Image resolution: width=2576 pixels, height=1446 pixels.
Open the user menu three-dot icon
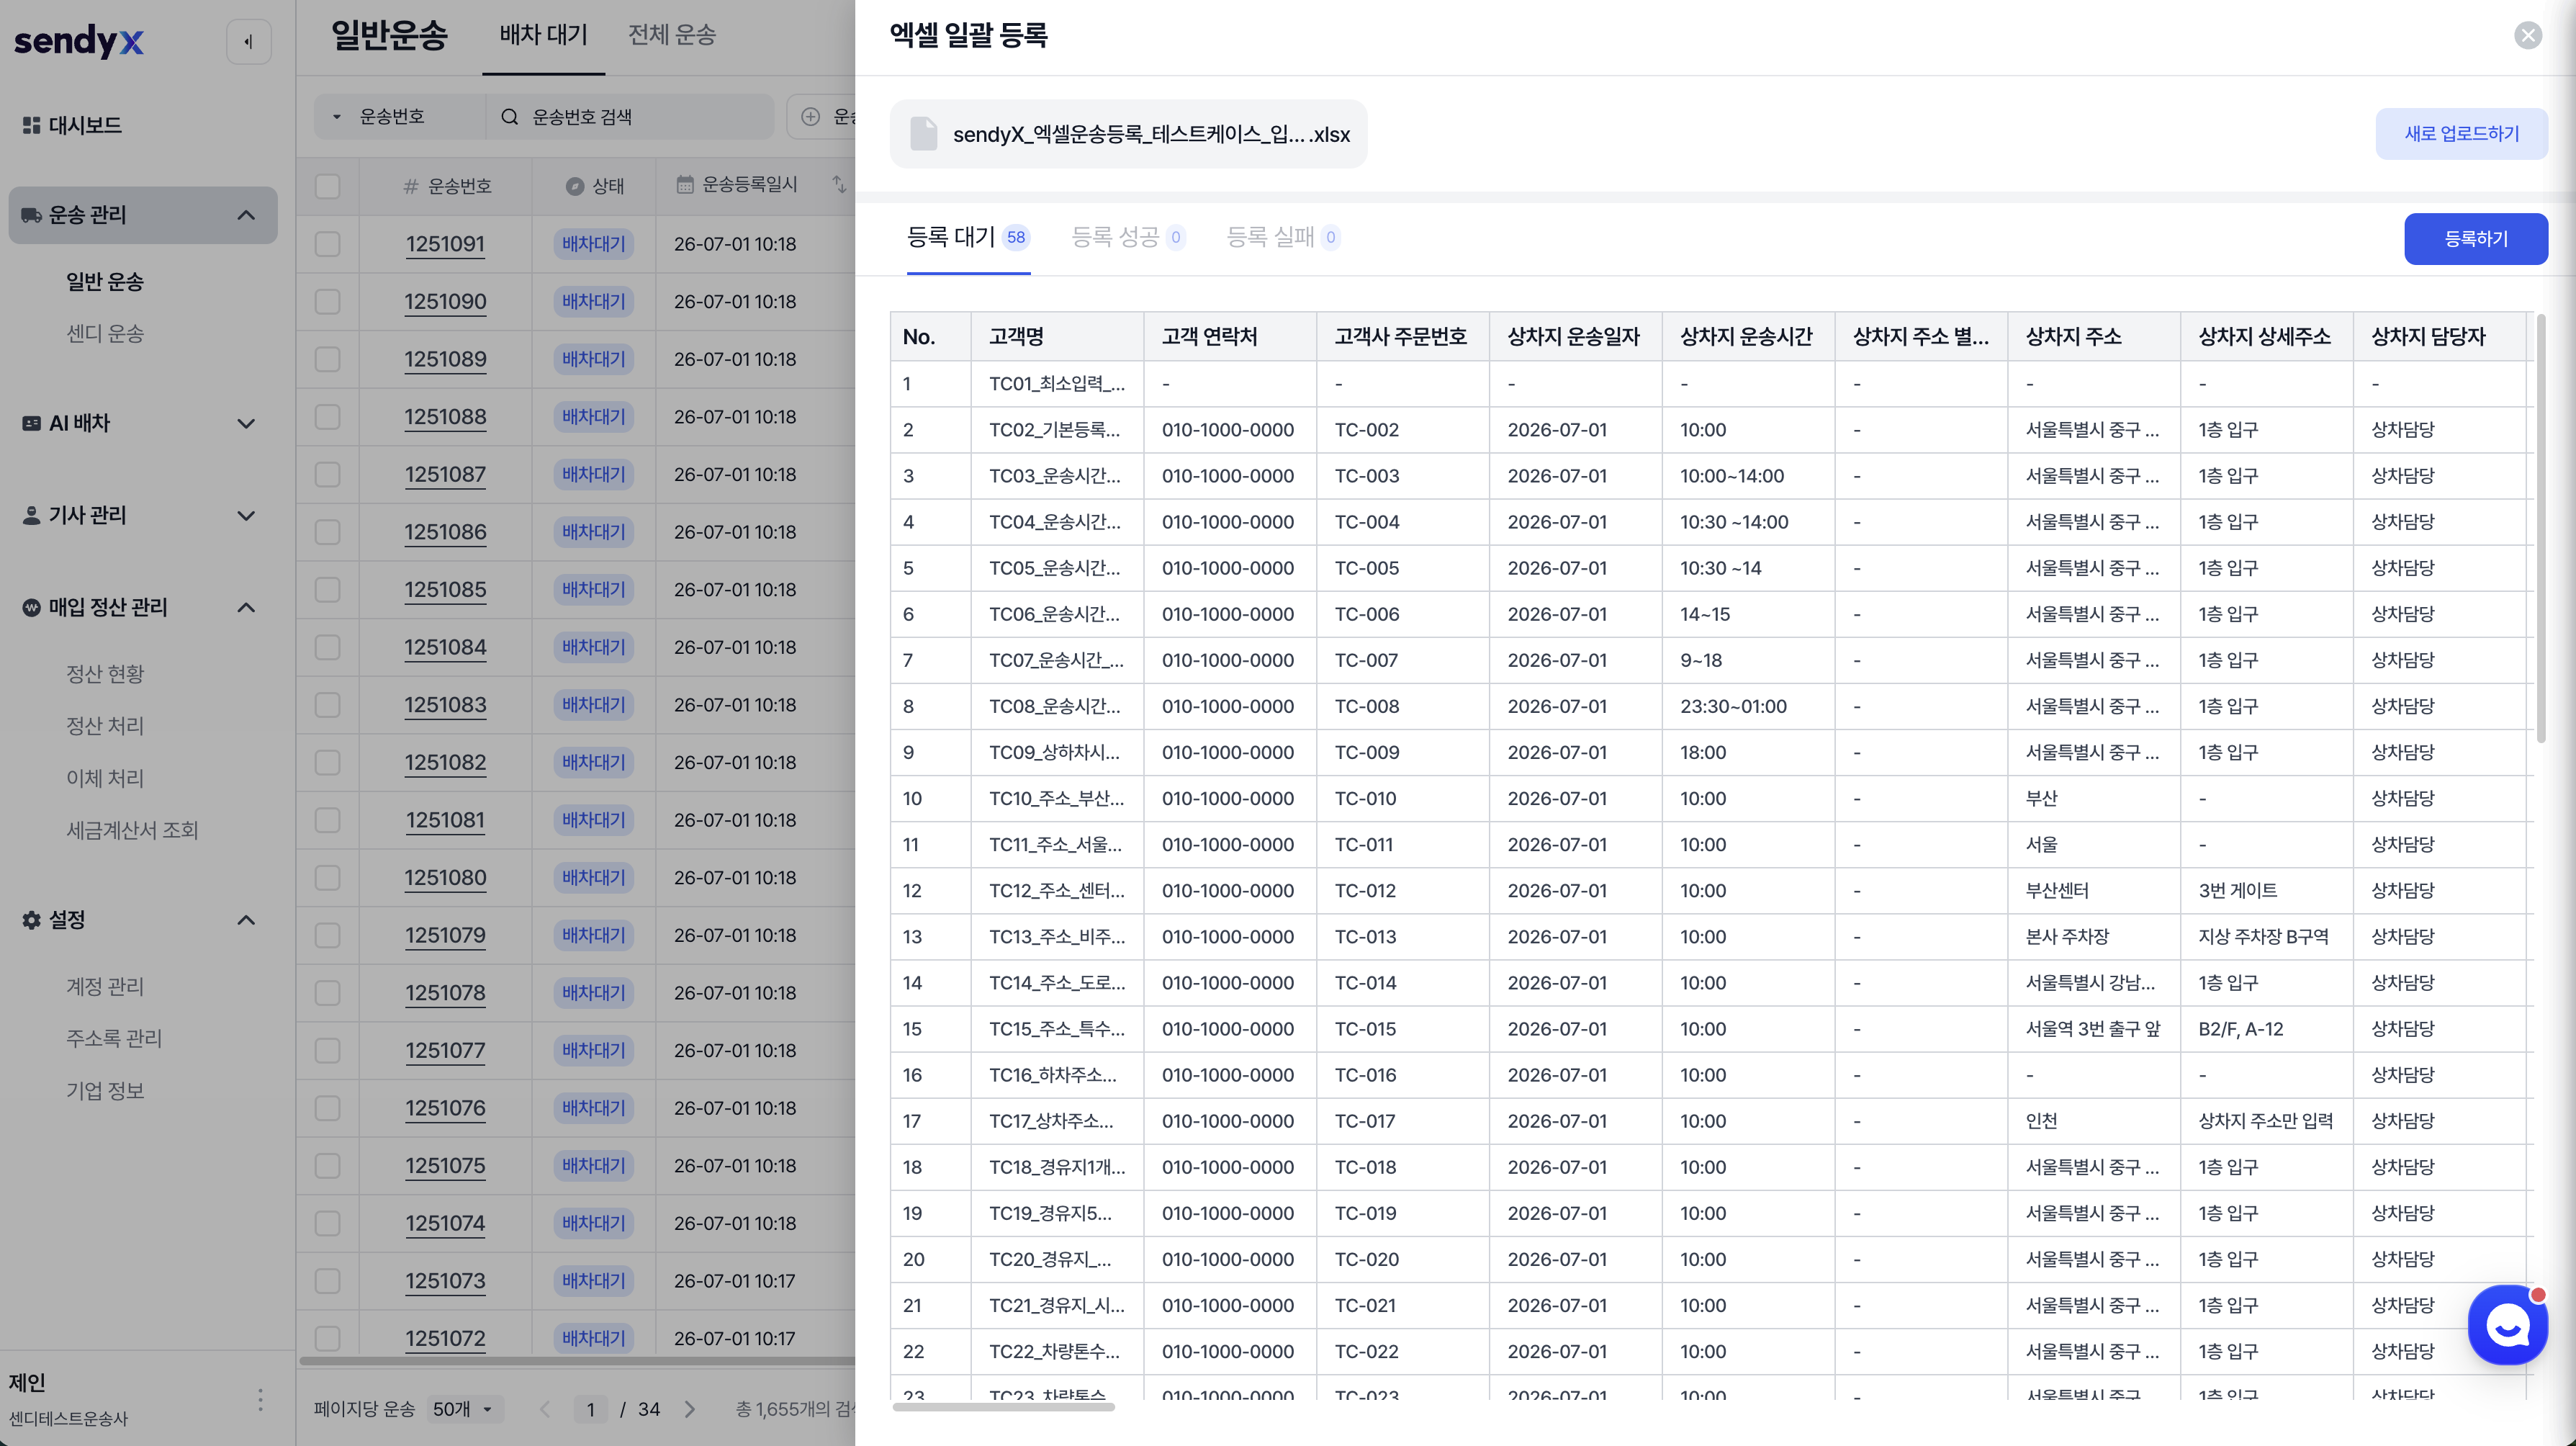point(260,1399)
